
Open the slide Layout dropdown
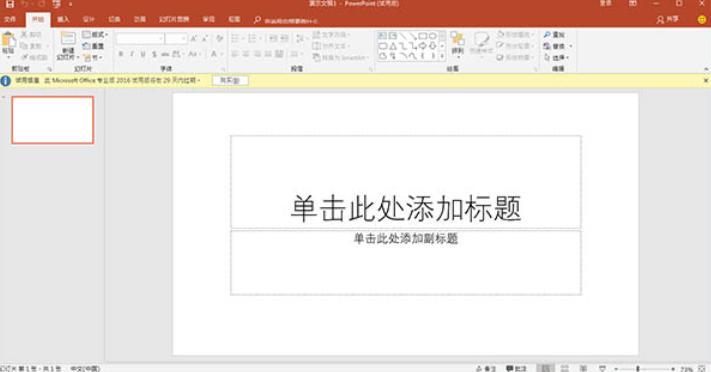click(x=95, y=34)
